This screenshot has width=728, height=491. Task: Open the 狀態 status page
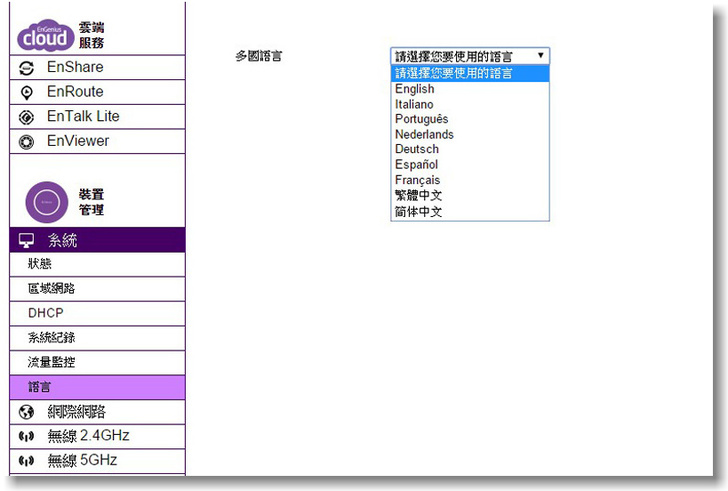tap(98, 265)
